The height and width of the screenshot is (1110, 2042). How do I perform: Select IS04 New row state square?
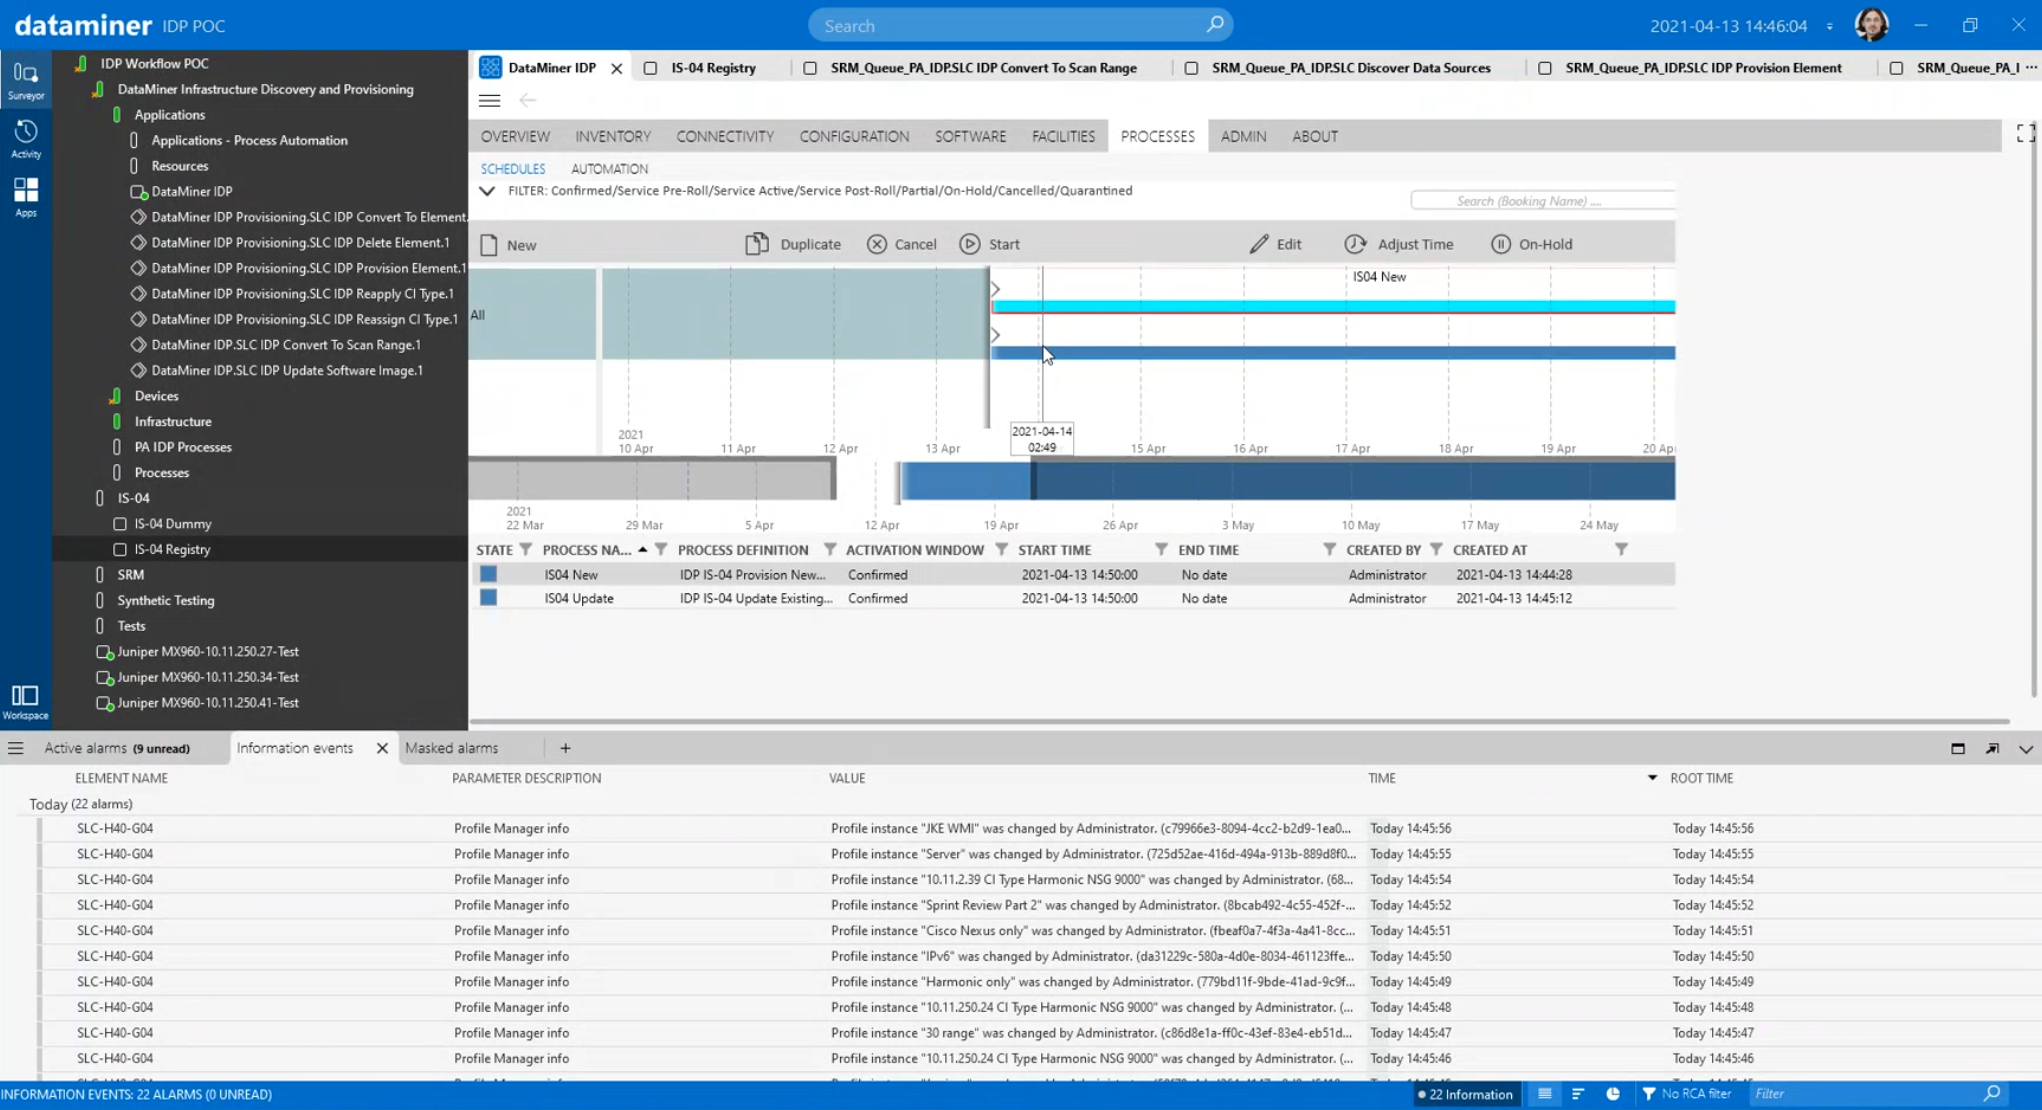pyautogui.click(x=488, y=574)
